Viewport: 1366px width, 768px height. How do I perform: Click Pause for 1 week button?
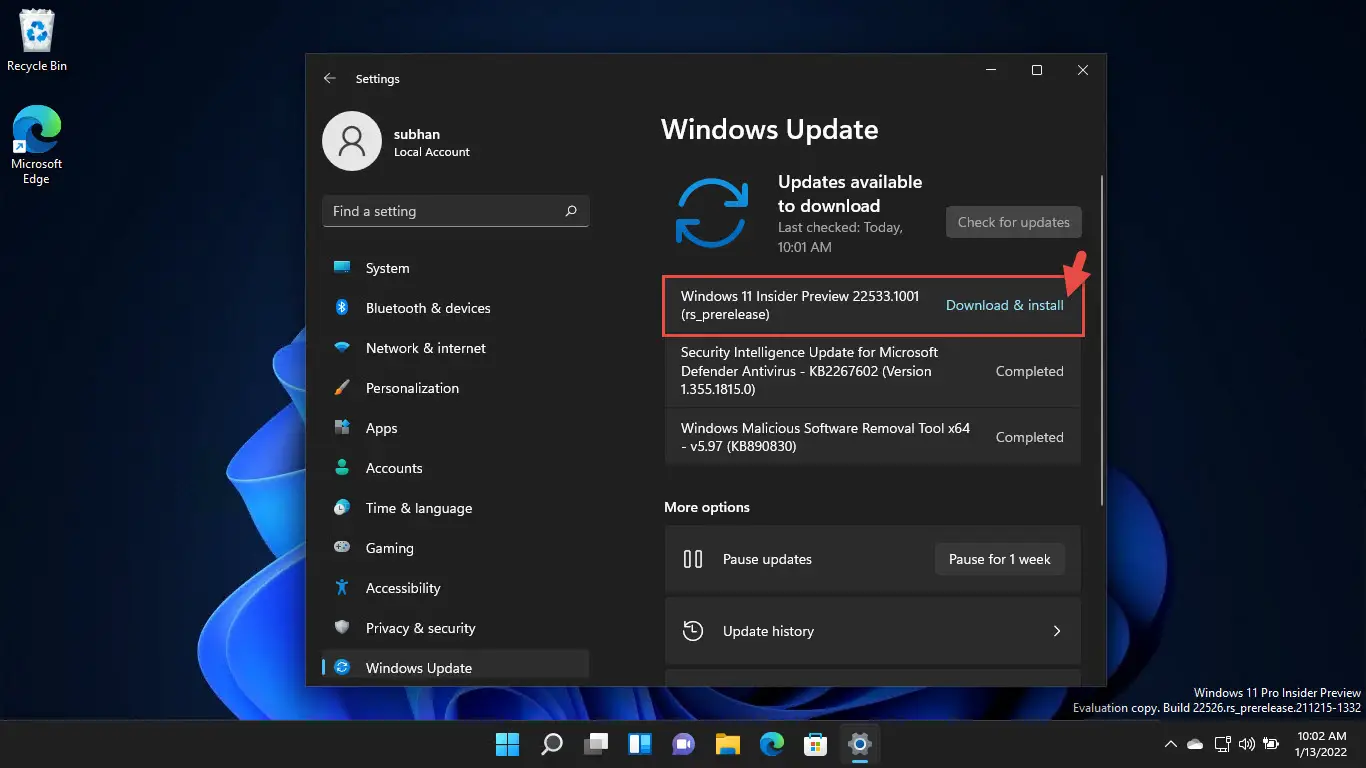point(1000,559)
